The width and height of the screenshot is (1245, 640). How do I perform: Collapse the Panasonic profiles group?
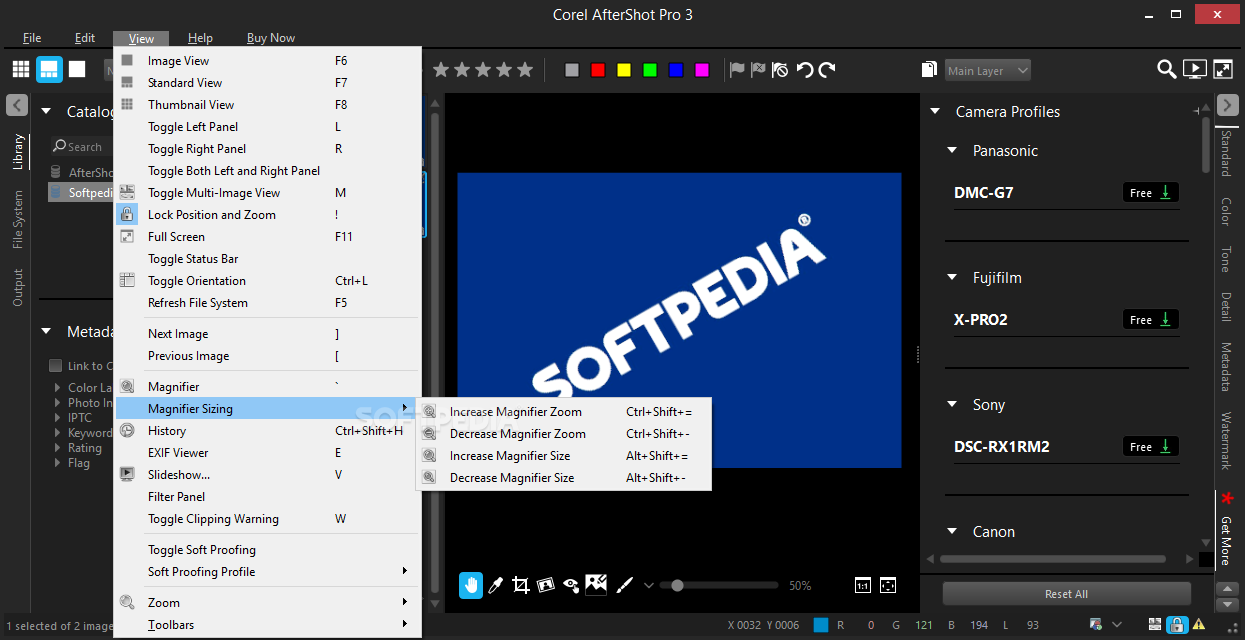[x=952, y=151]
